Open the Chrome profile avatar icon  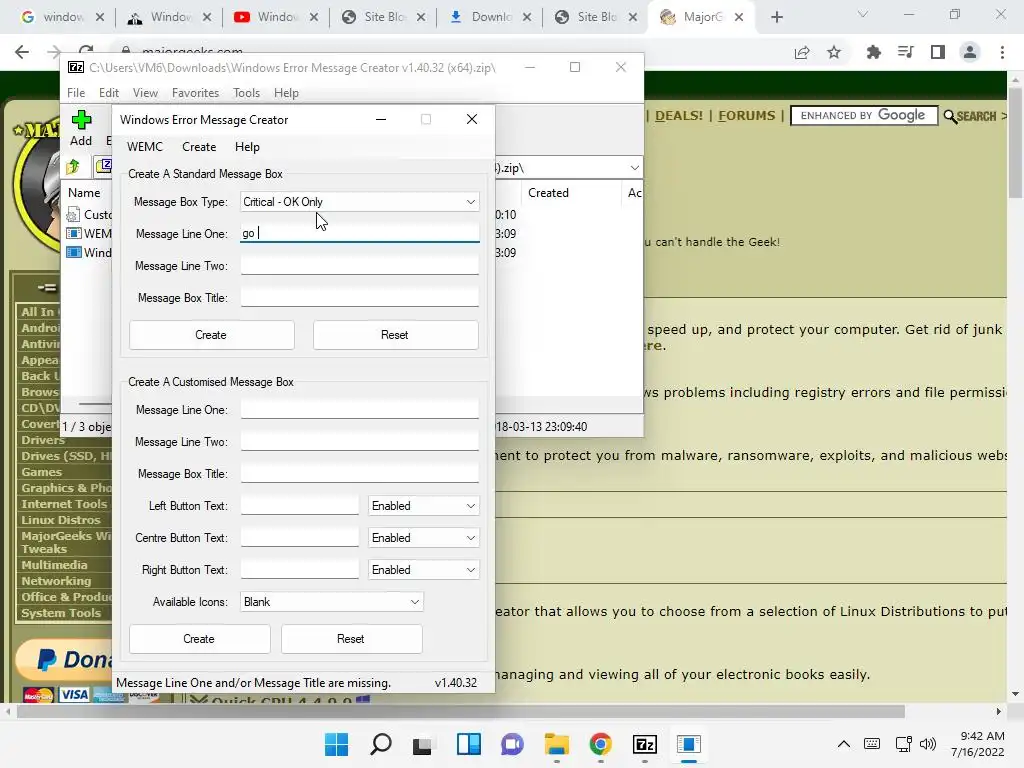point(970,52)
